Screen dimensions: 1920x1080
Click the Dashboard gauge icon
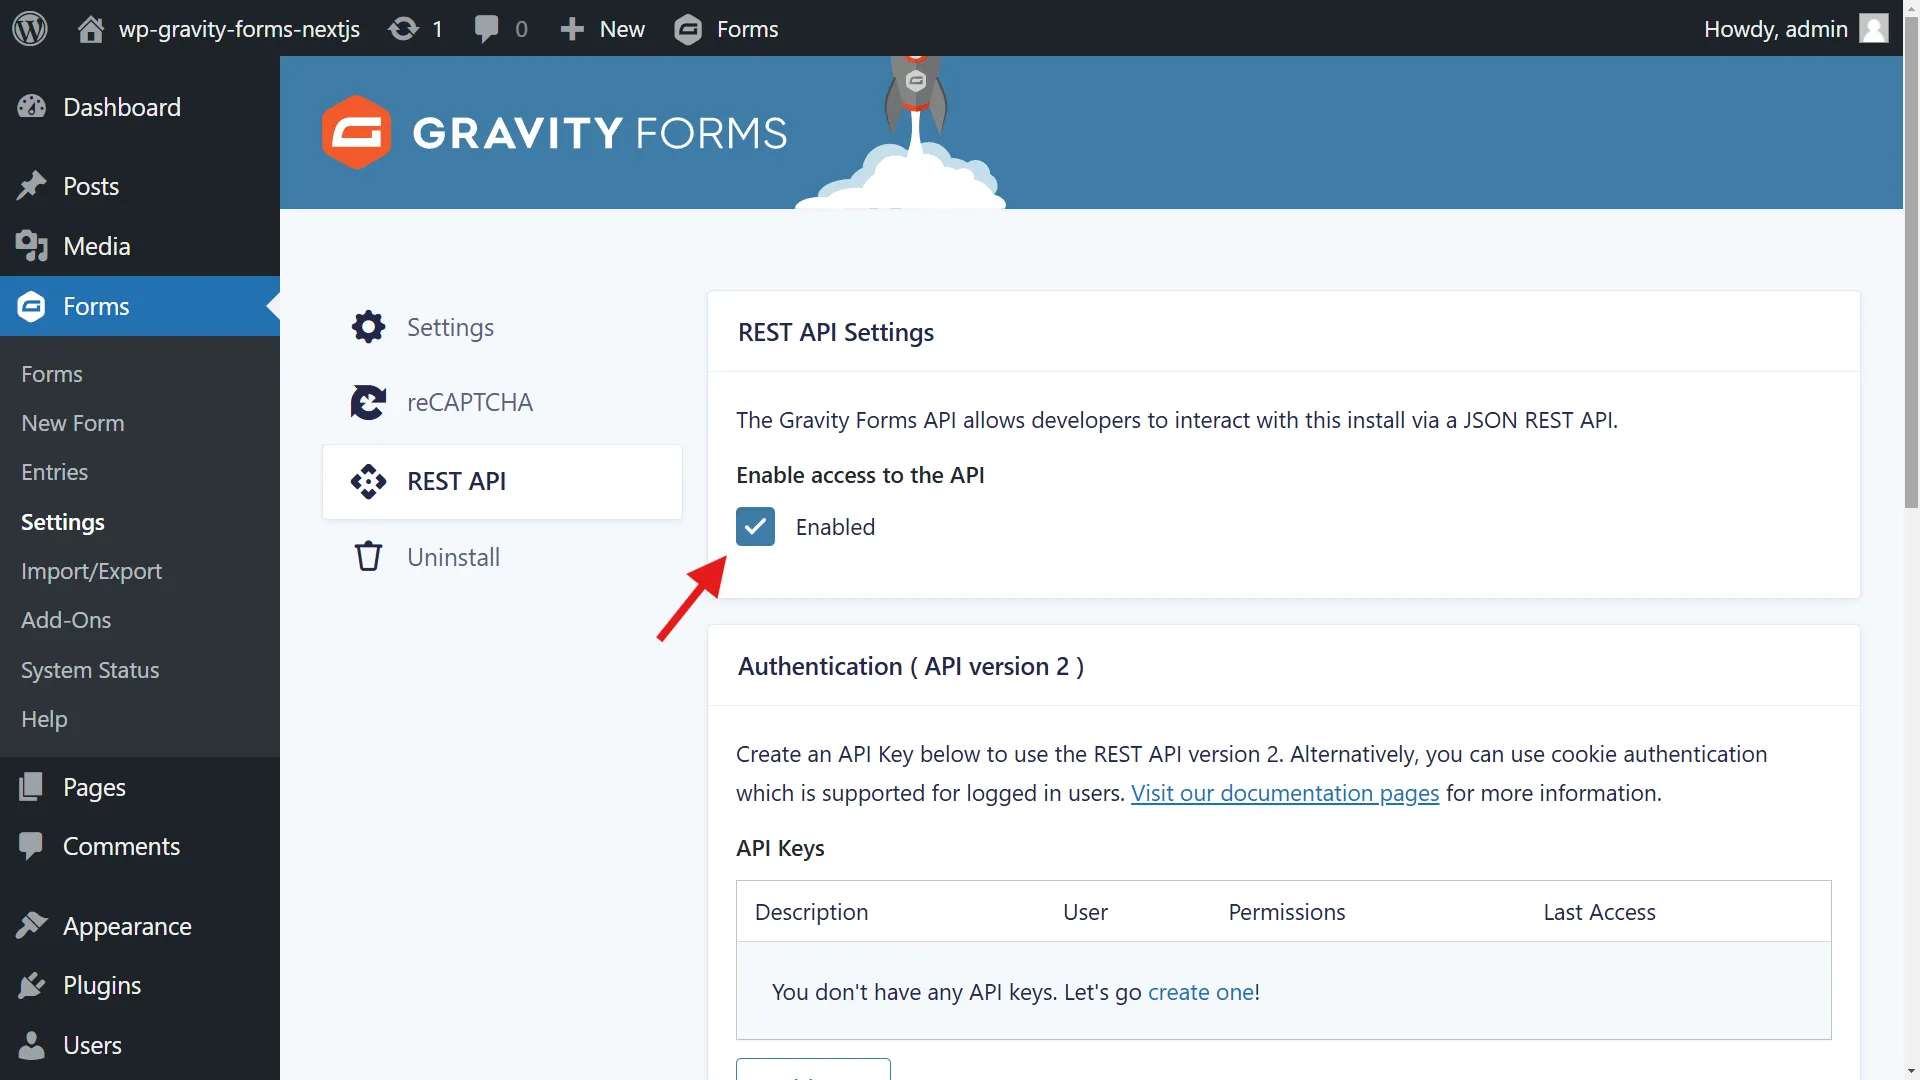click(x=32, y=107)
